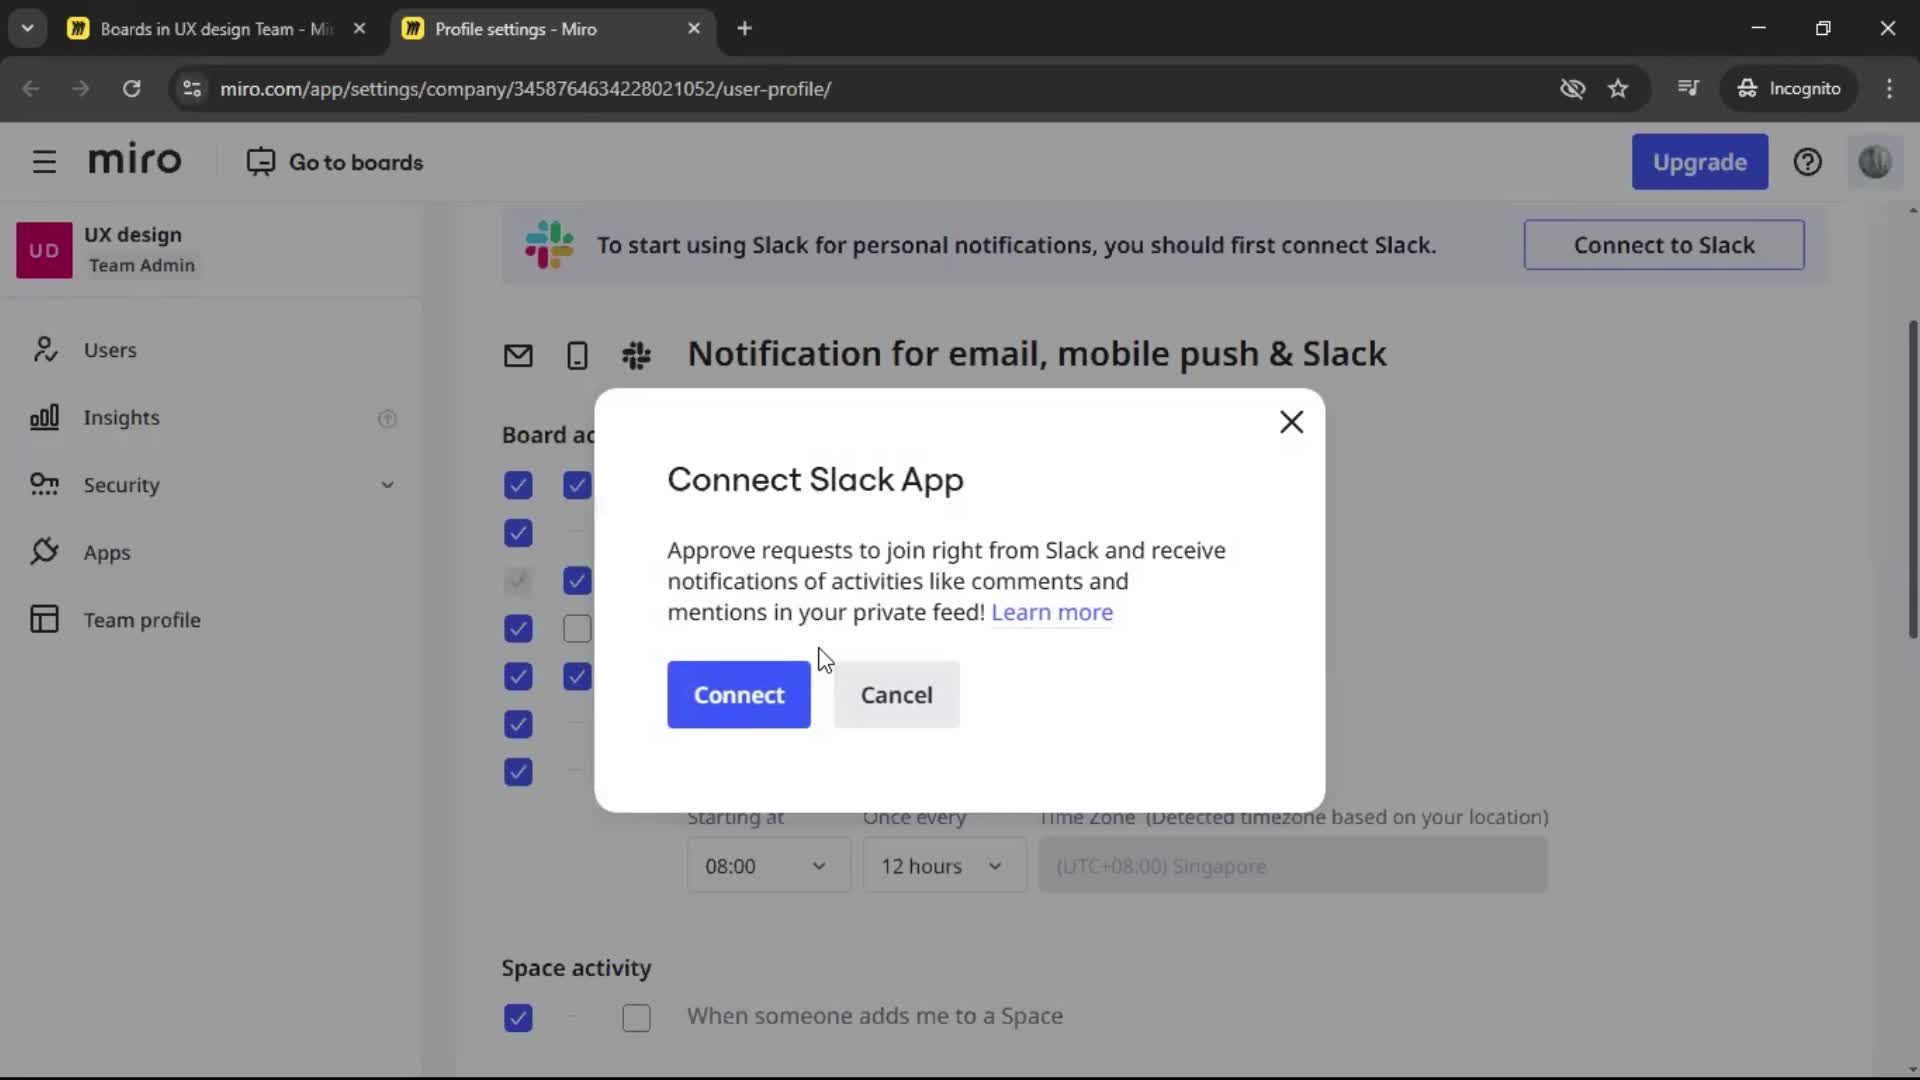Toggle the hamburger sidebar menu

tap(44, 162)
